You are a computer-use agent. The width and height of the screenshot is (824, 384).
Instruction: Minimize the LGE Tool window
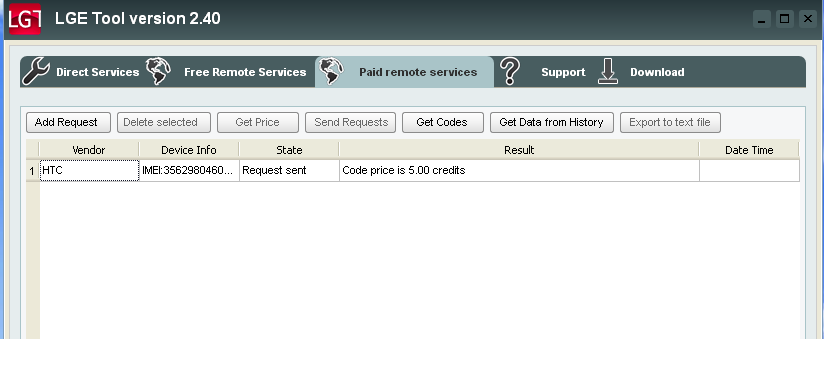pyautogui.click(x=761, y=19)
